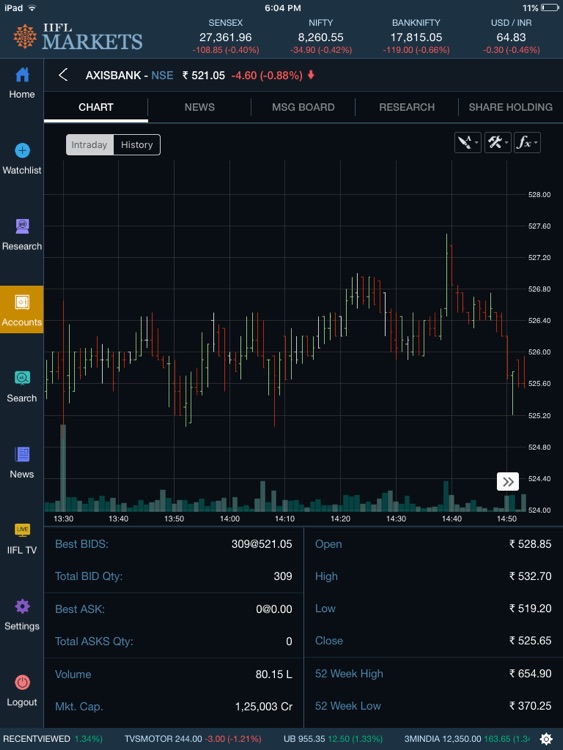Click the 528.00 price axis label
This screenshot has height=750, width=563.
click(x=539, y=195)
